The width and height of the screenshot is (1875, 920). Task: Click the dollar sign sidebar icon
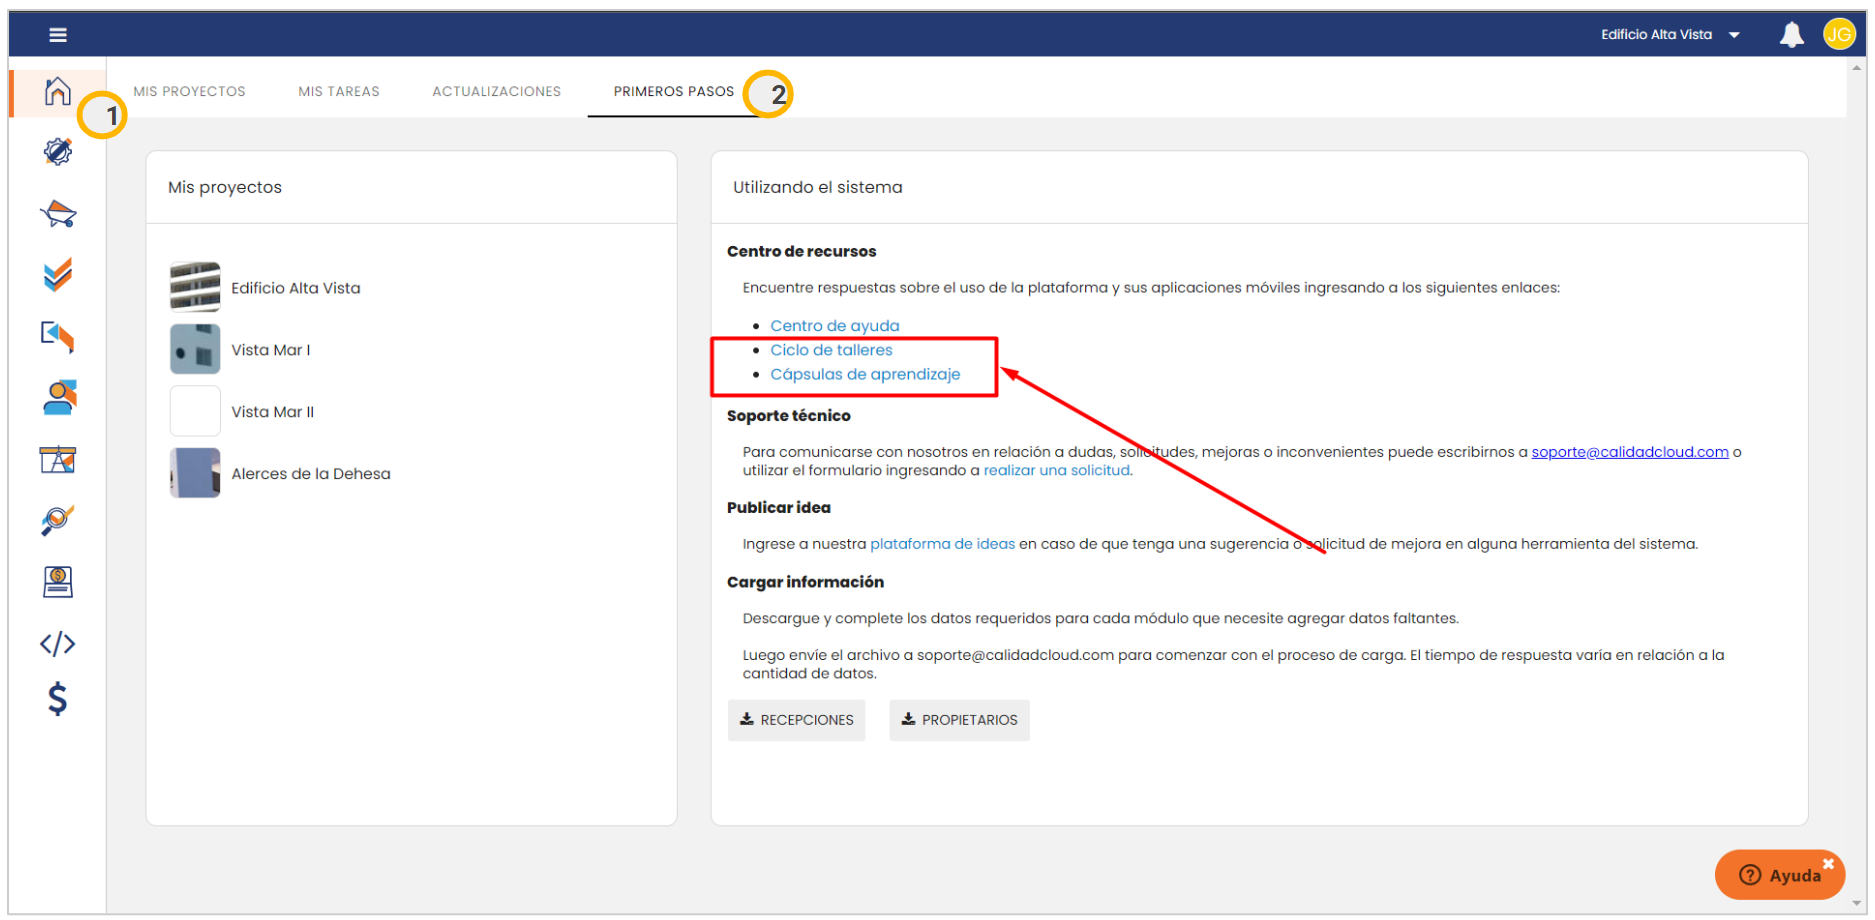(x=57, y=699)
